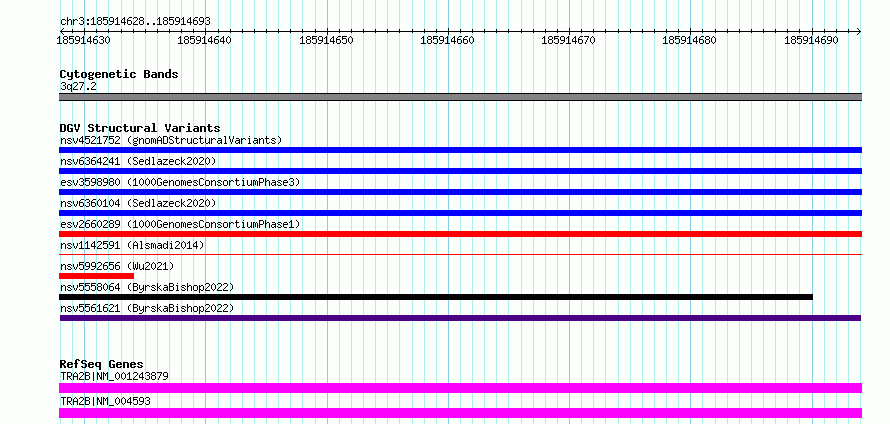Open esv3598980 (1000GenomesConsortiumPhase3) label
This screenshot has height=424, width=890.
(x=180, y=182)
